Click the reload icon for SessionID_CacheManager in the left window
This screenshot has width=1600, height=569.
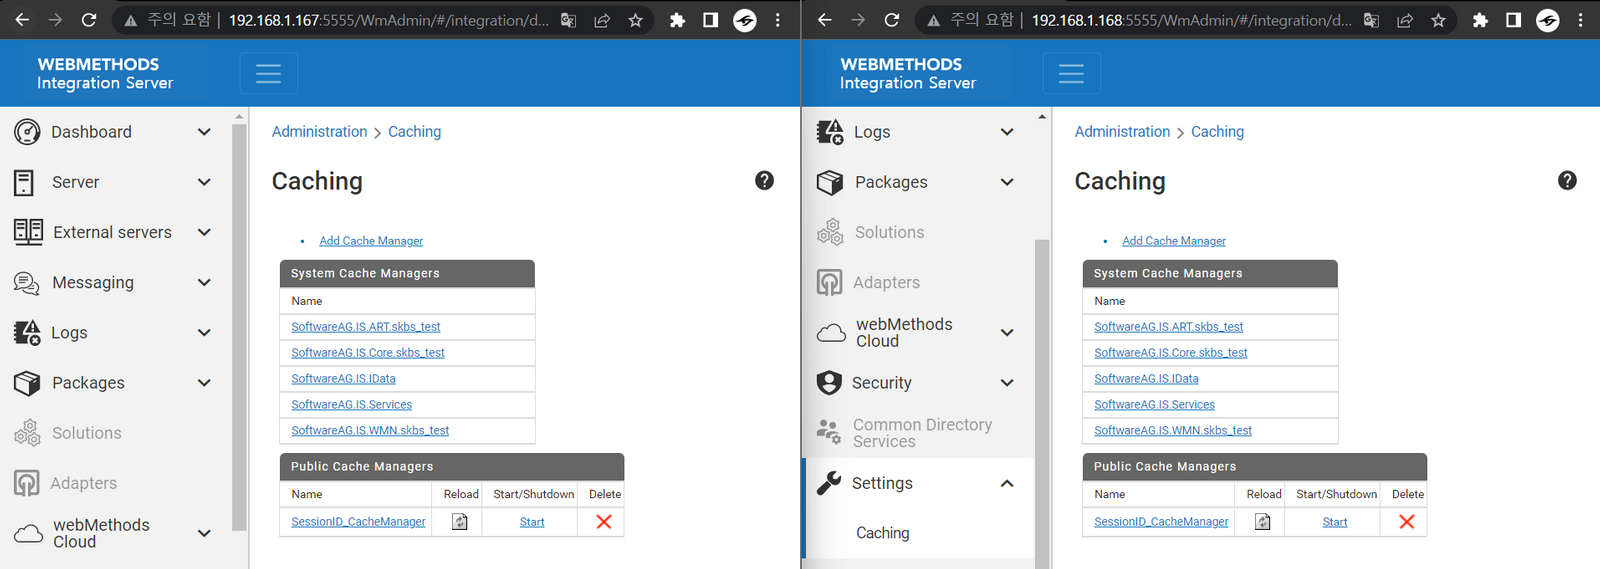[460, 522]
